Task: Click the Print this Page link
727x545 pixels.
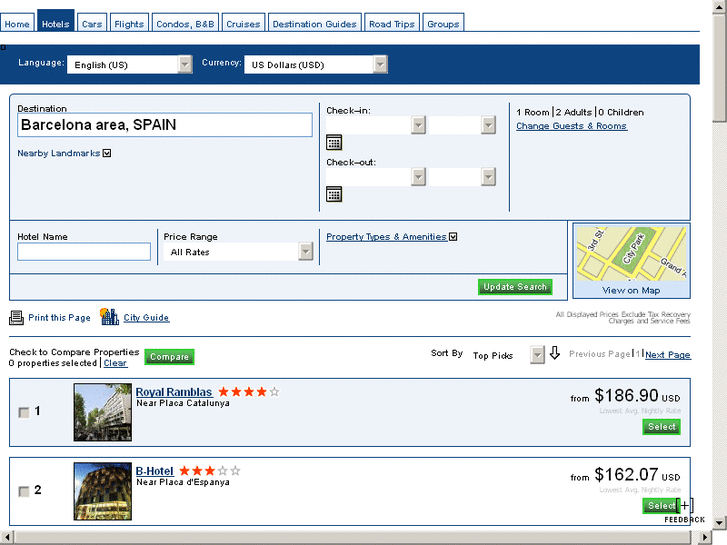Action: pyautogui.click(x=59, y=318)
